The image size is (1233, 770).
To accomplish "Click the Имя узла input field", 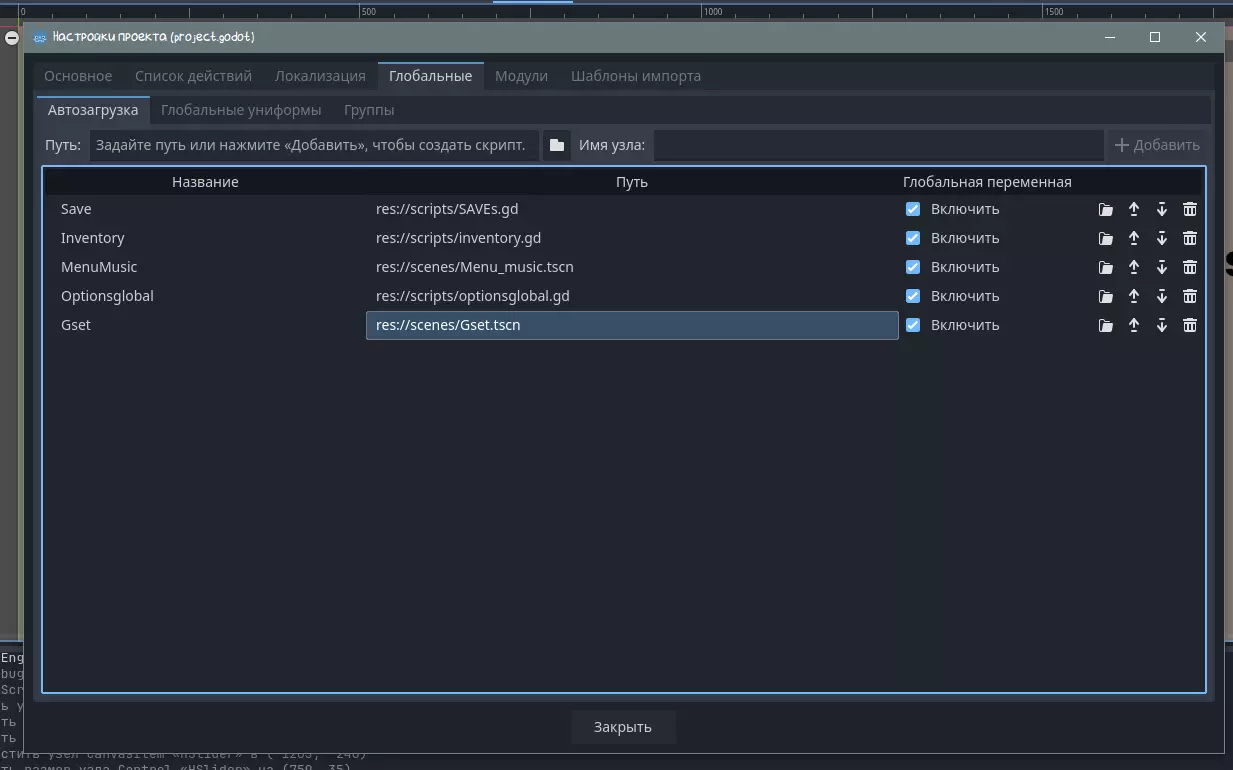I will [878, 145].
